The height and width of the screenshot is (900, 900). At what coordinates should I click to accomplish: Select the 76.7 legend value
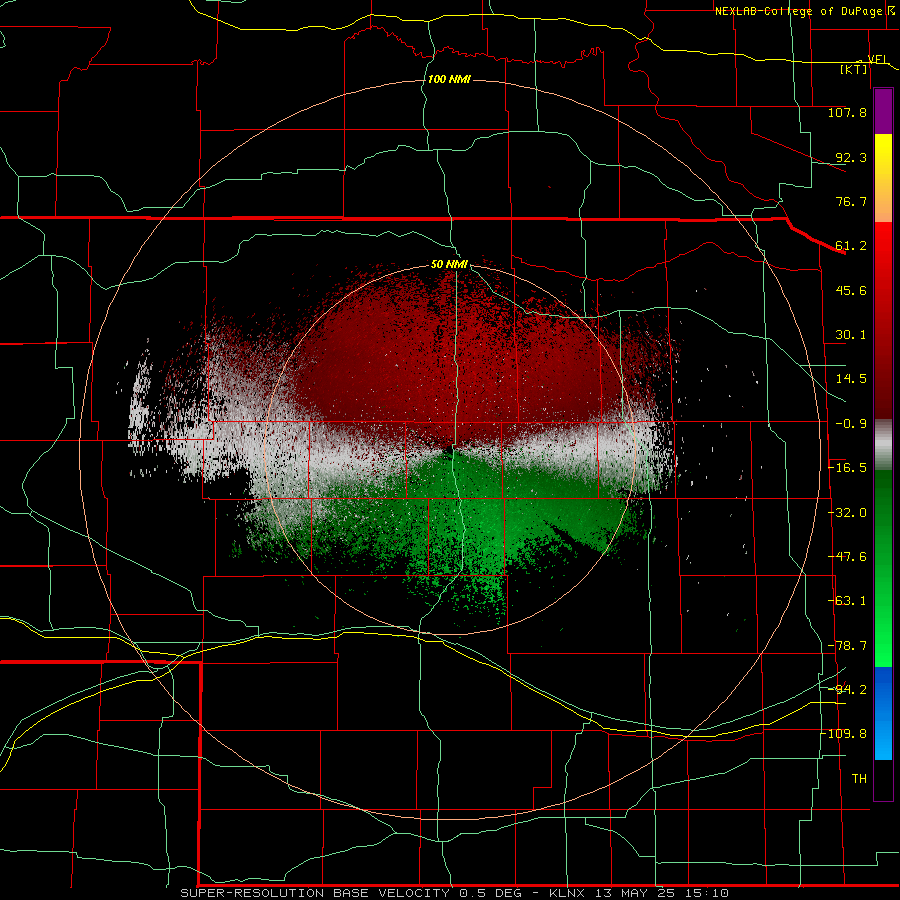coord(851,201)
